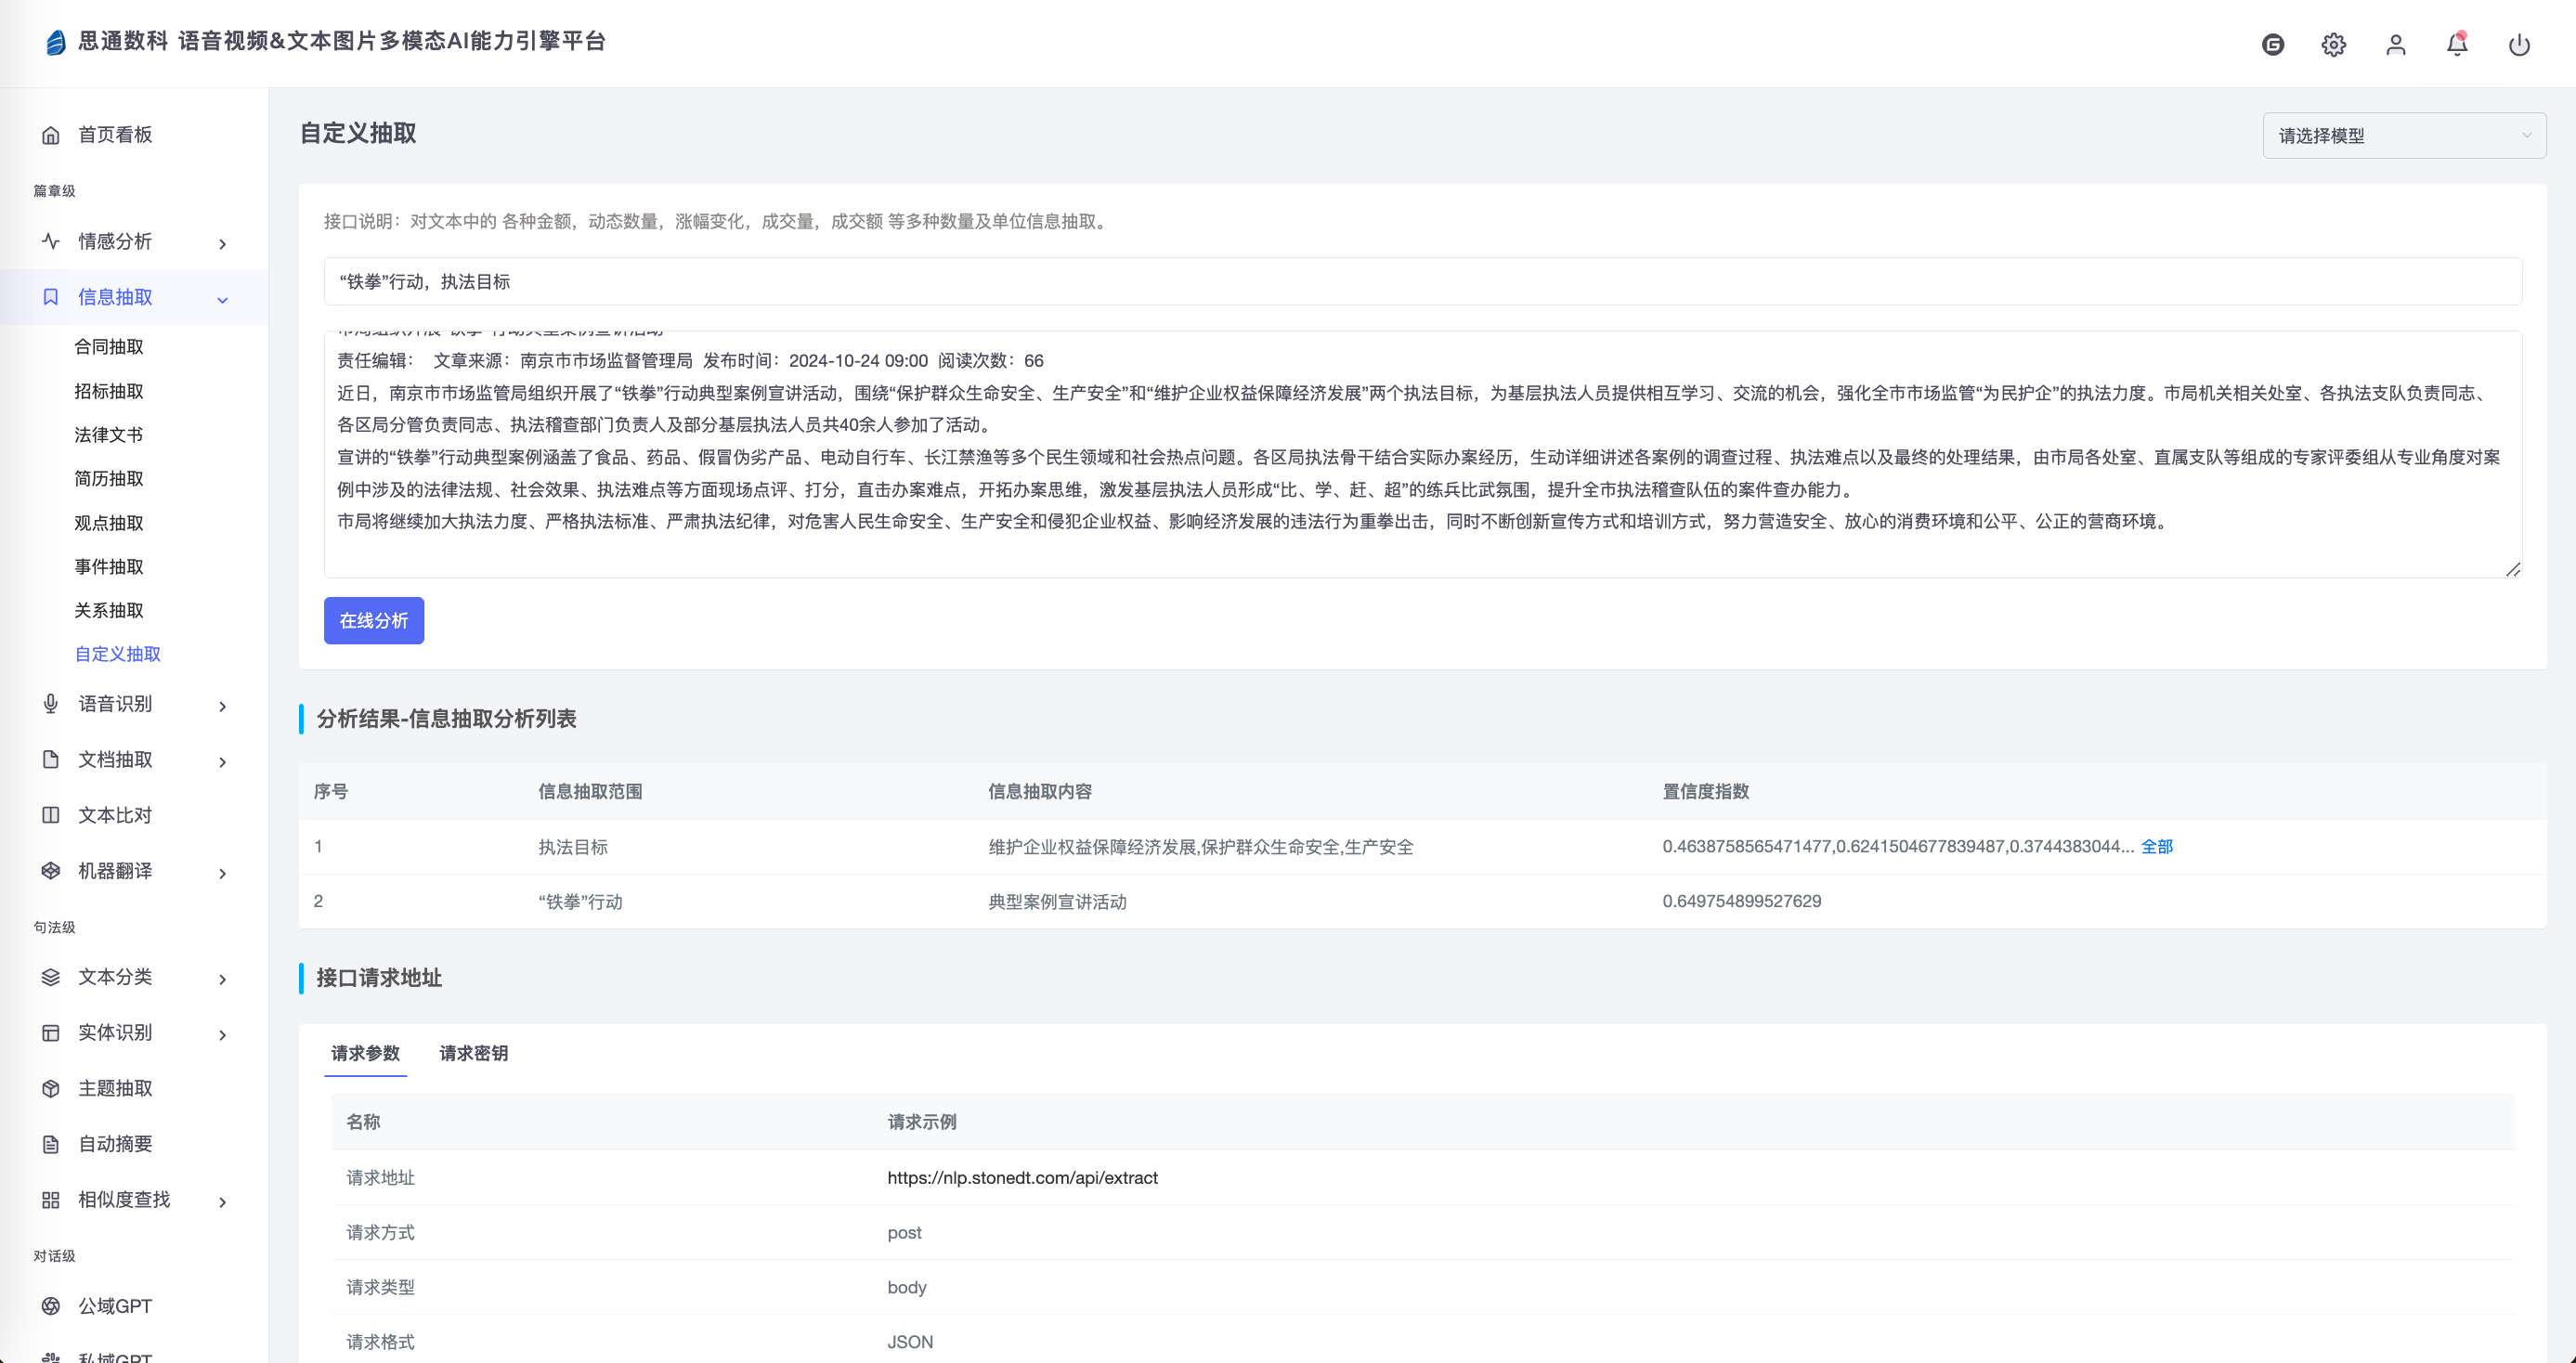2576x1363 pixels.
Task: Click the user profile icon
Action: [x=2395, y=45]
